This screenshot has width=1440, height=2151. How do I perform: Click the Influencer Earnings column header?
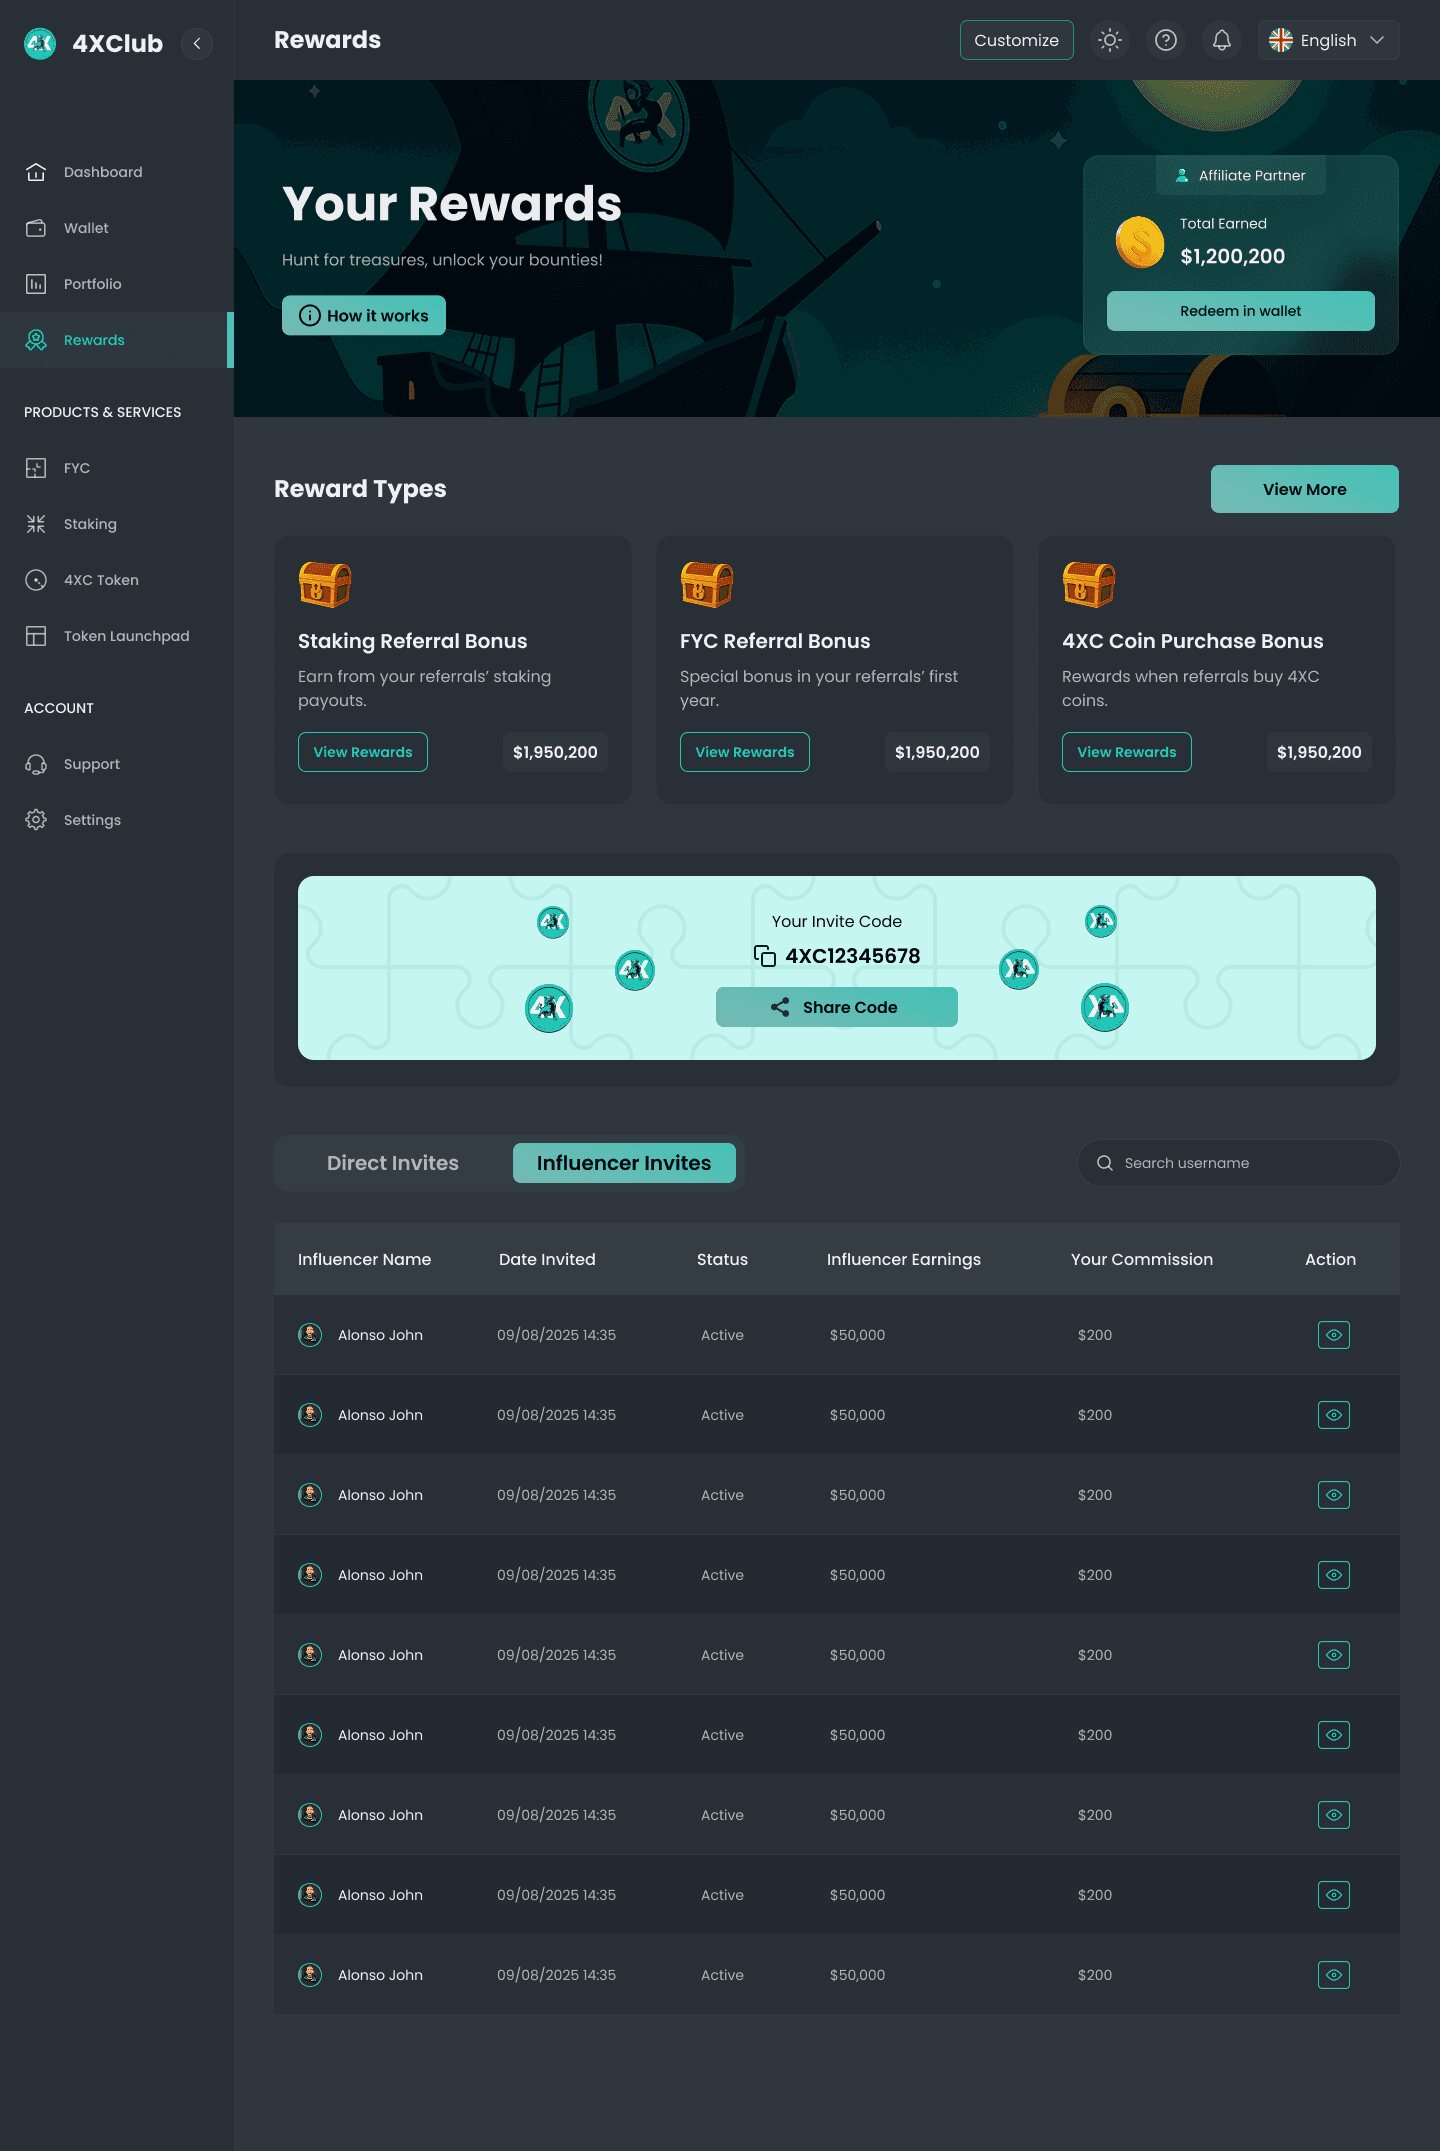[x=904, y=1259]
